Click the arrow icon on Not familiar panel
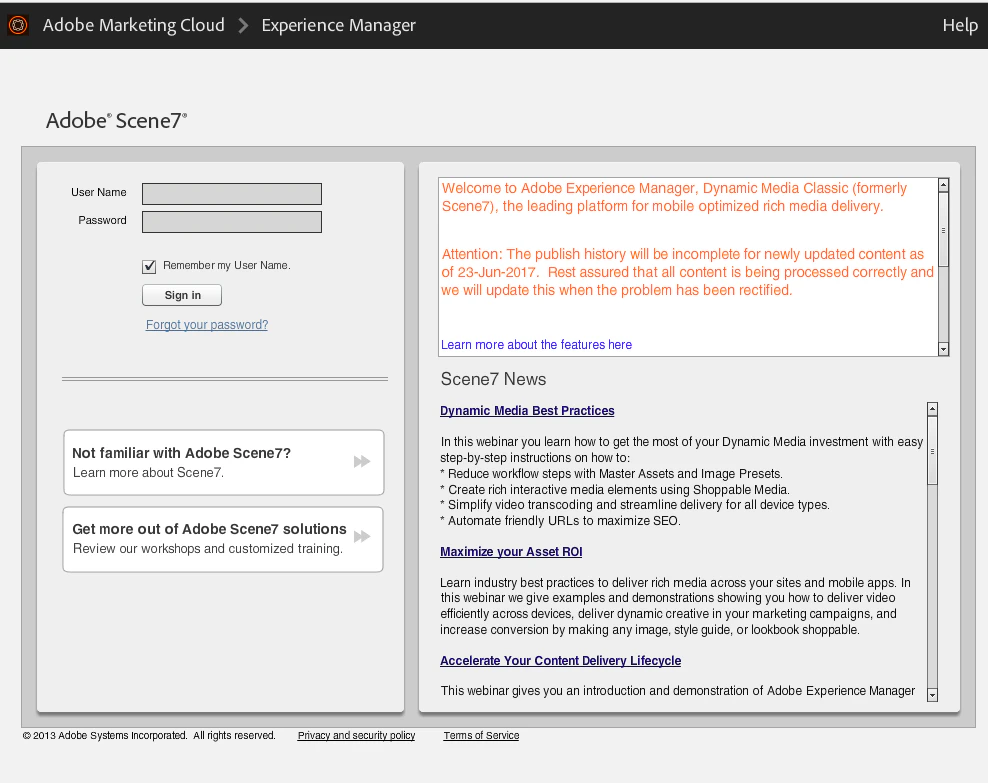988x783 pixels. (362, 461)
